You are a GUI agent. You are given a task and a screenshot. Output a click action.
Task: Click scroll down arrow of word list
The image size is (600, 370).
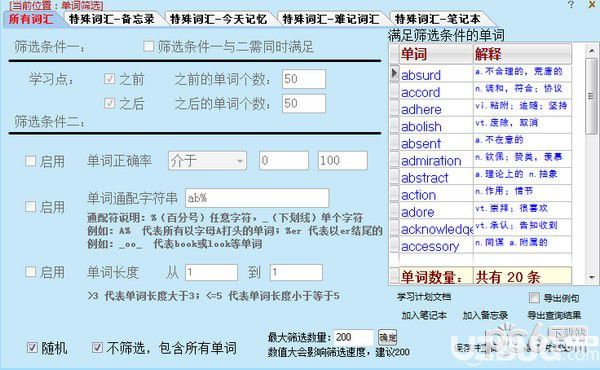(x=592, y=277)
